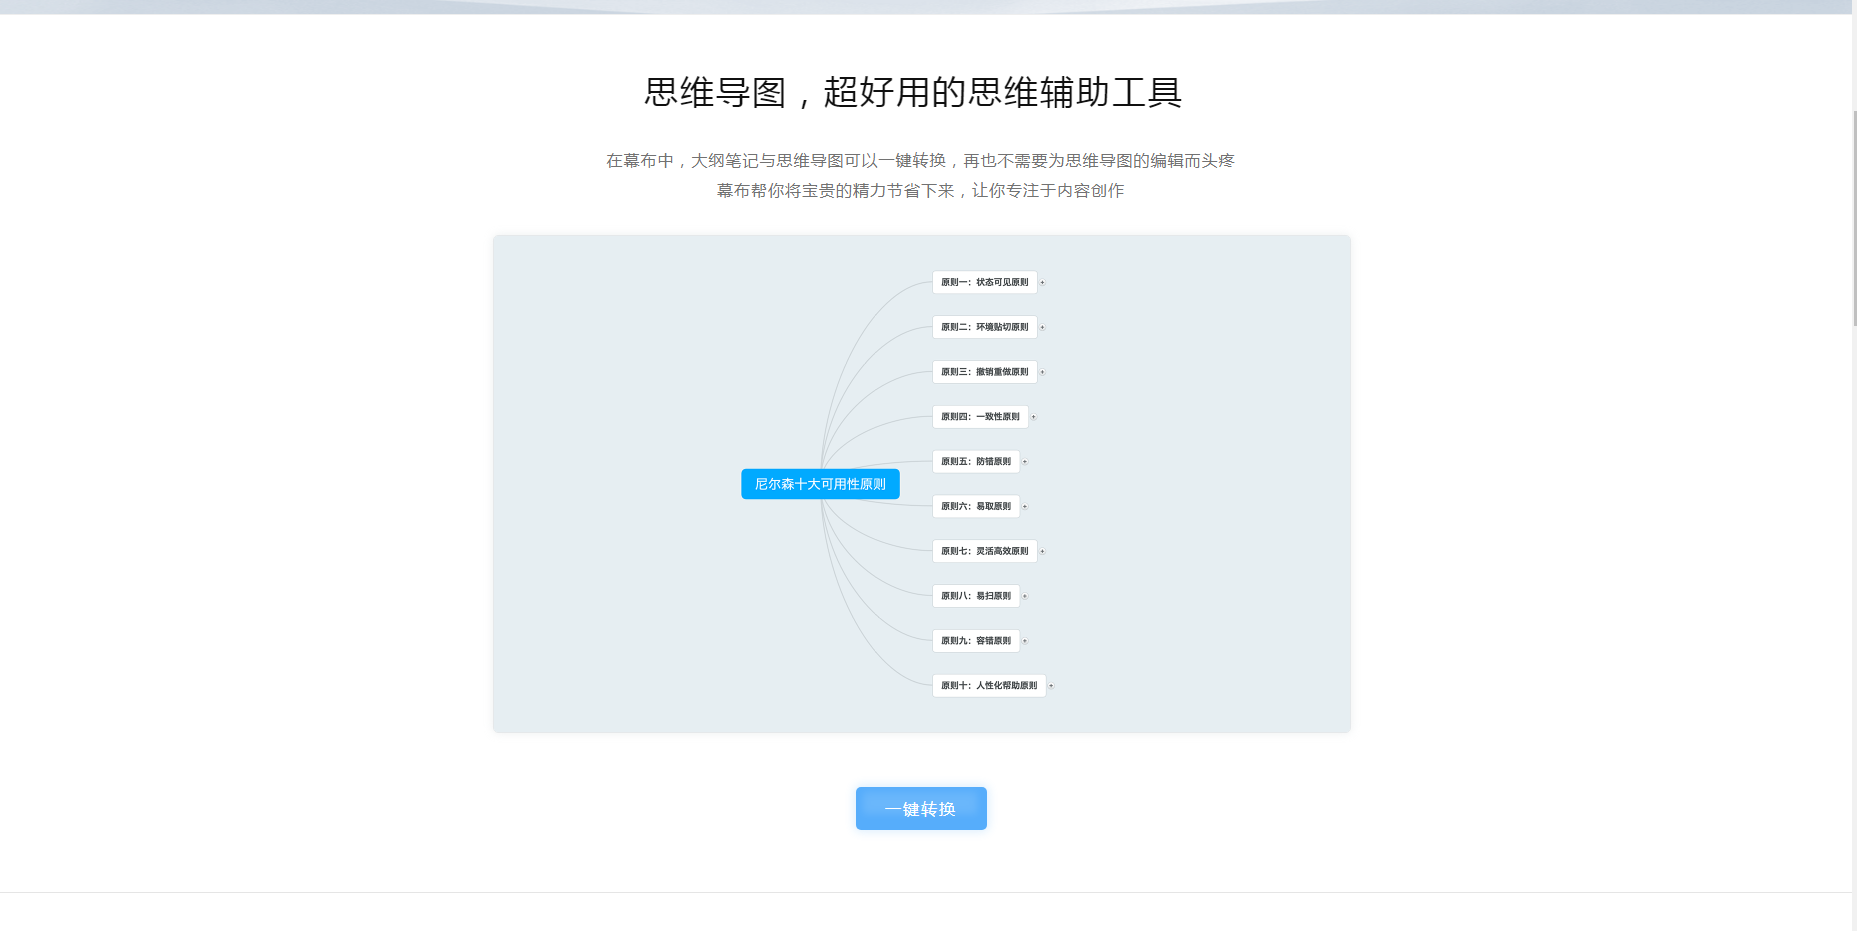Select node 原则七：灵活高效原则
Image resolution: width=1857 pixels, height=931 pixels.
pyautogui.click(x=984, y=551)
